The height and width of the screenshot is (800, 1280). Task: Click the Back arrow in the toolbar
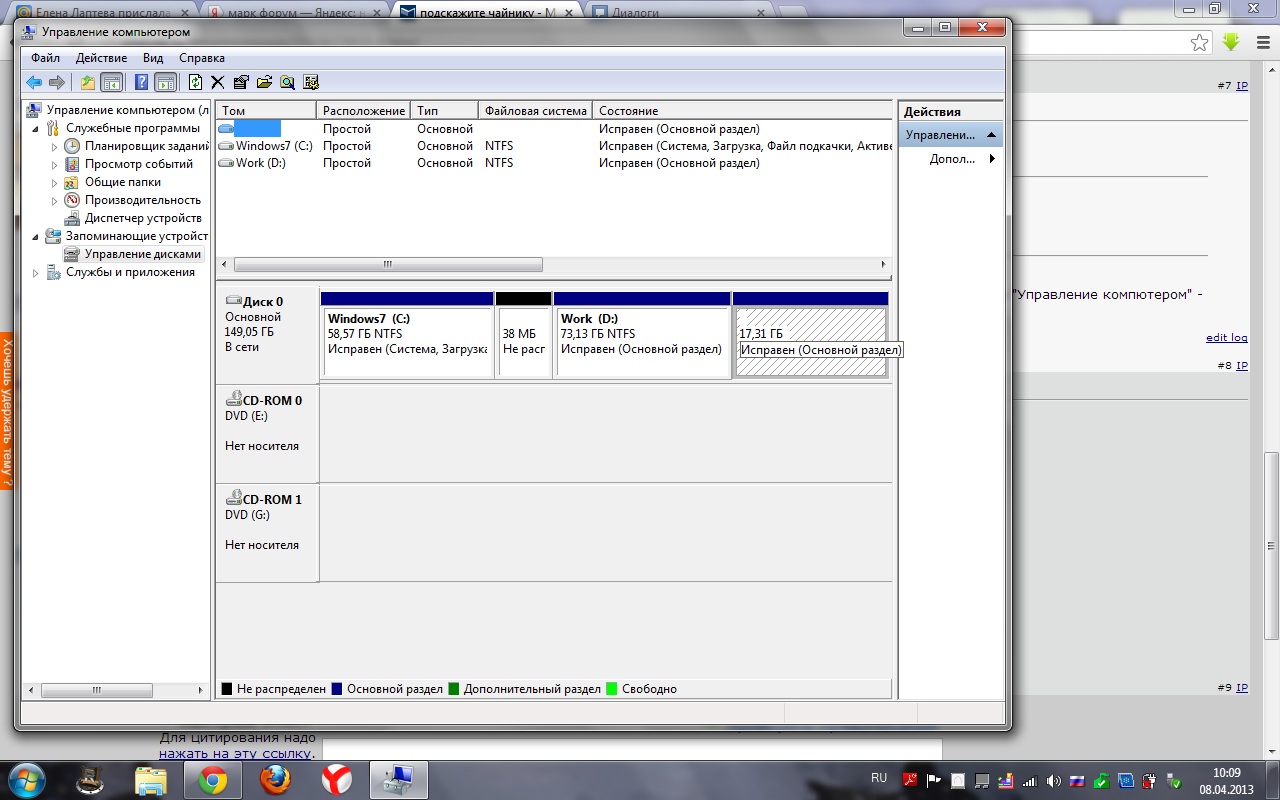[x=34, y=83]
